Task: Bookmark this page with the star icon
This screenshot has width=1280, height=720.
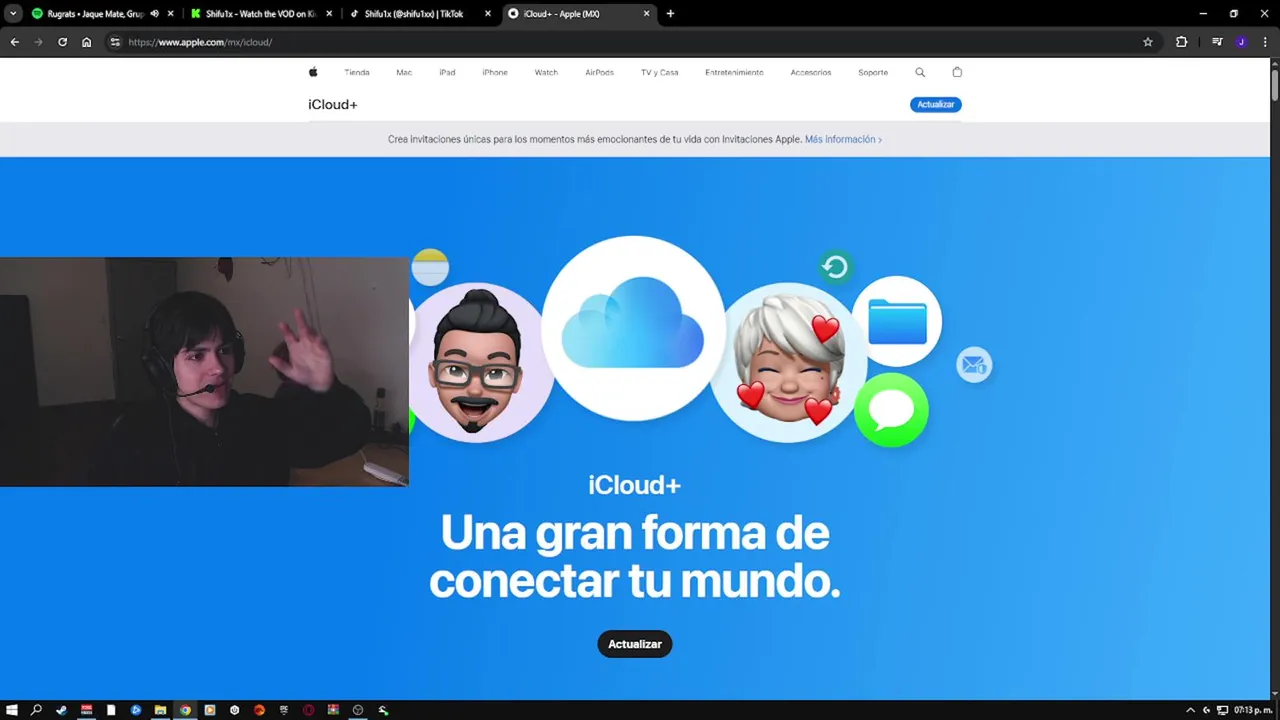Action: (x=1148, y=42)
